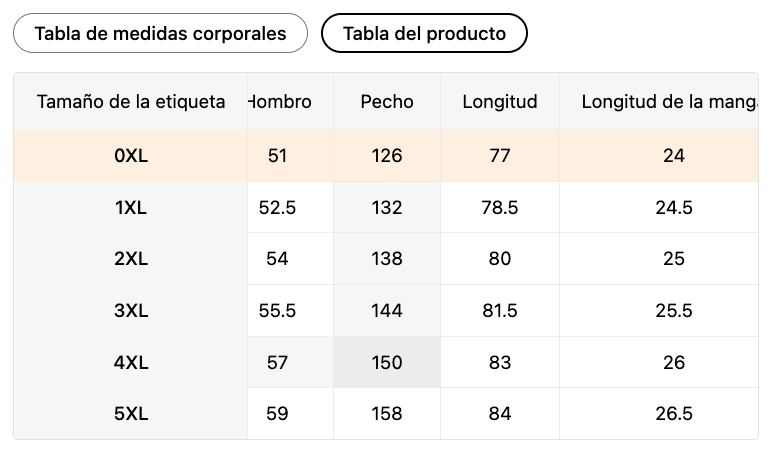Click the Longitud column header
780x450 pixels.
tap(500, 101)
